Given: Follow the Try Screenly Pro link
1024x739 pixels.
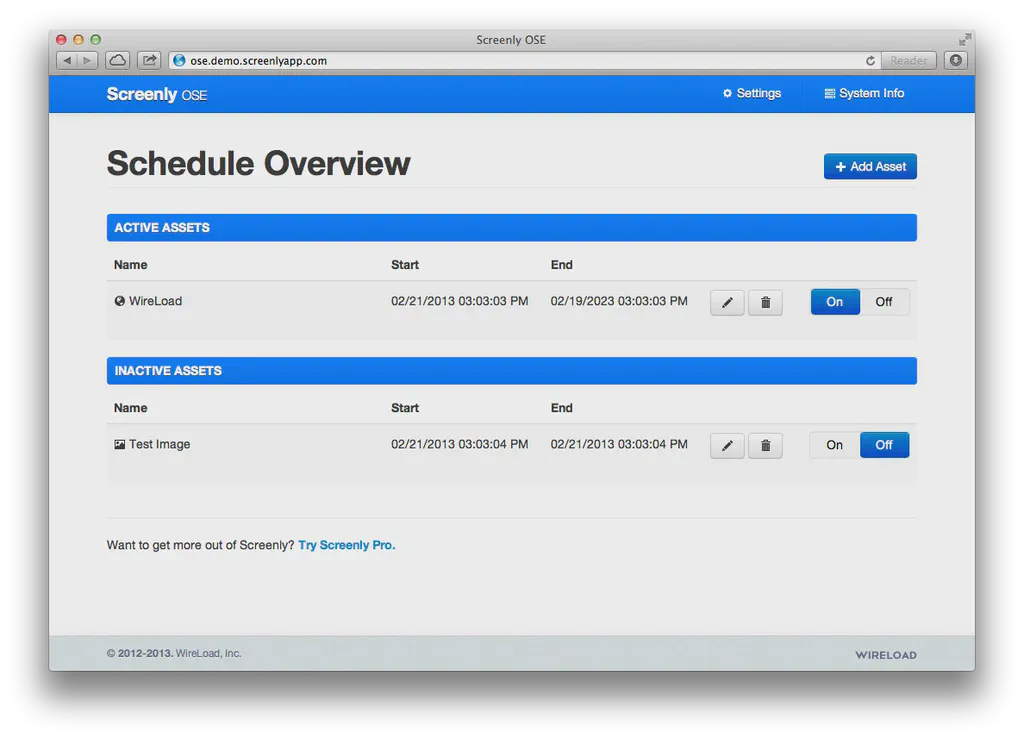Looking at the screenshot, I should (x=346, y=545).
